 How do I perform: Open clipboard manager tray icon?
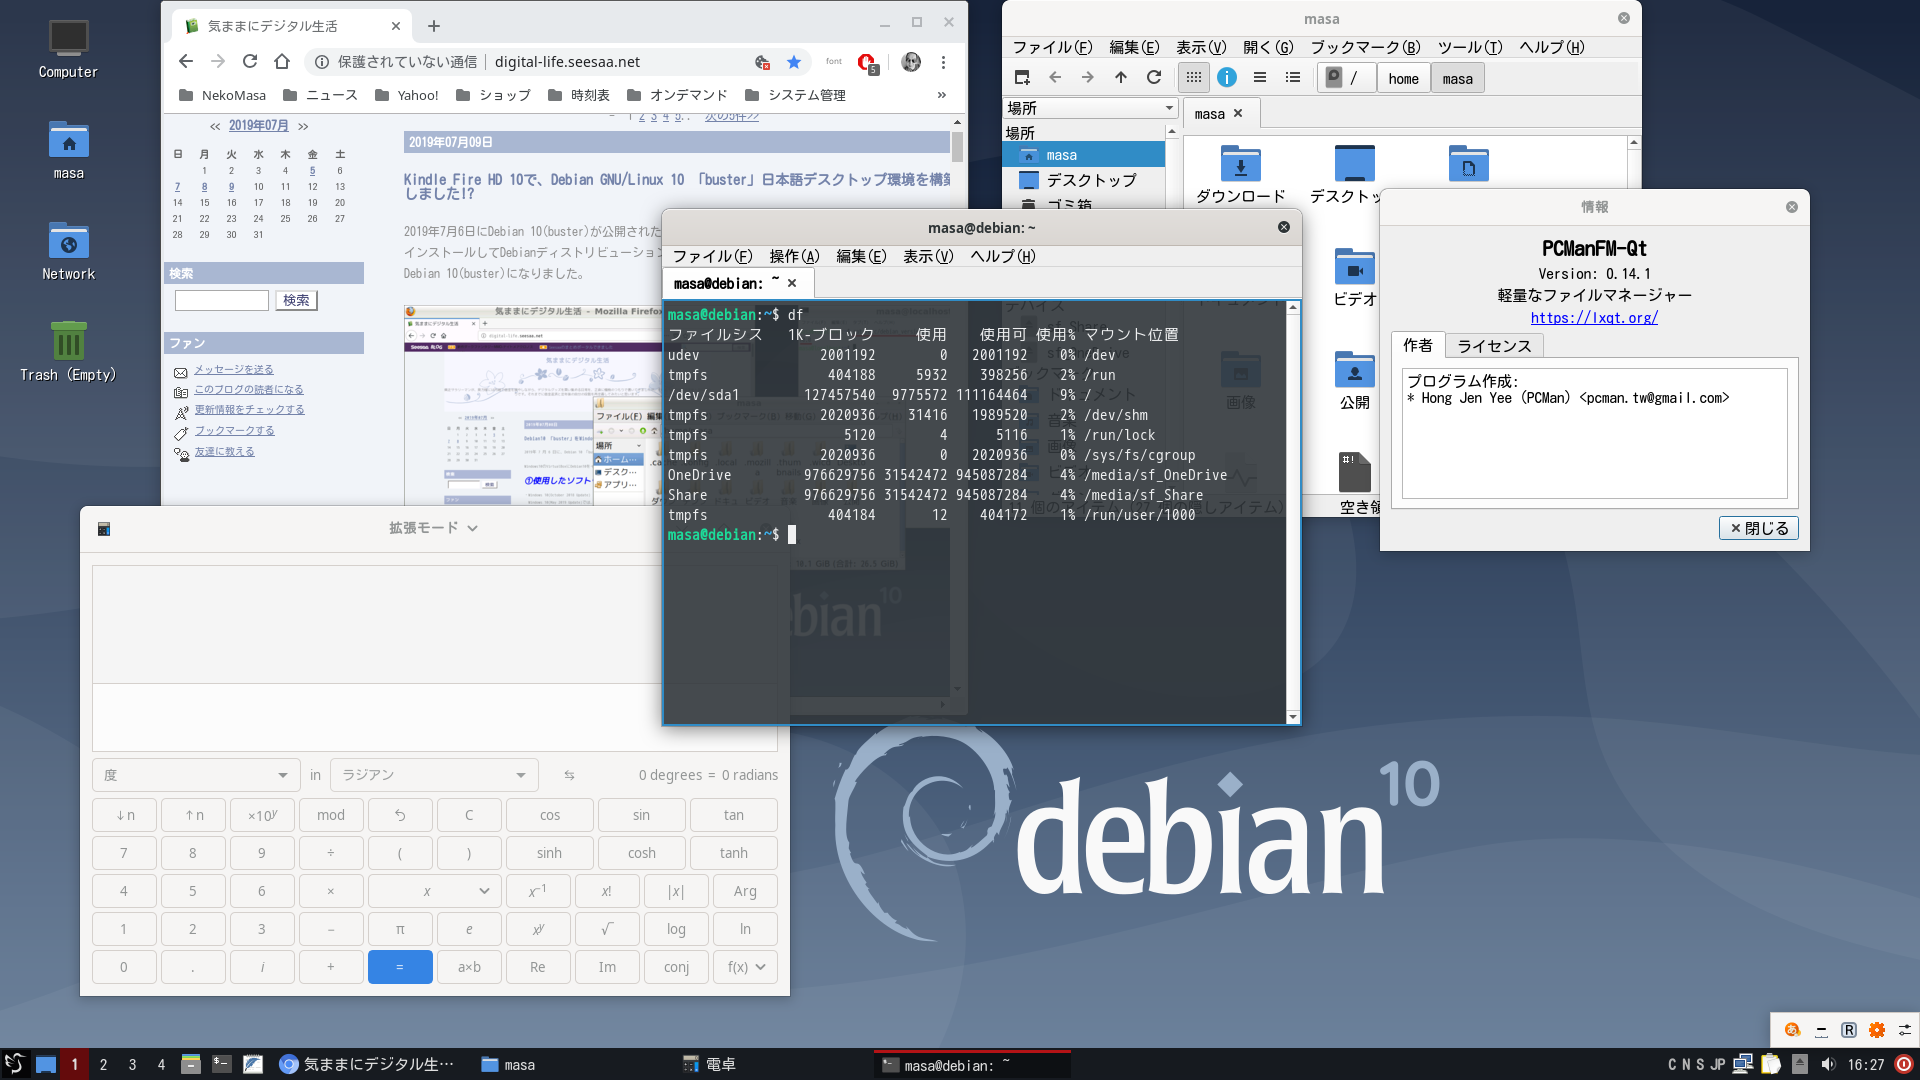pos(1771,1064)
